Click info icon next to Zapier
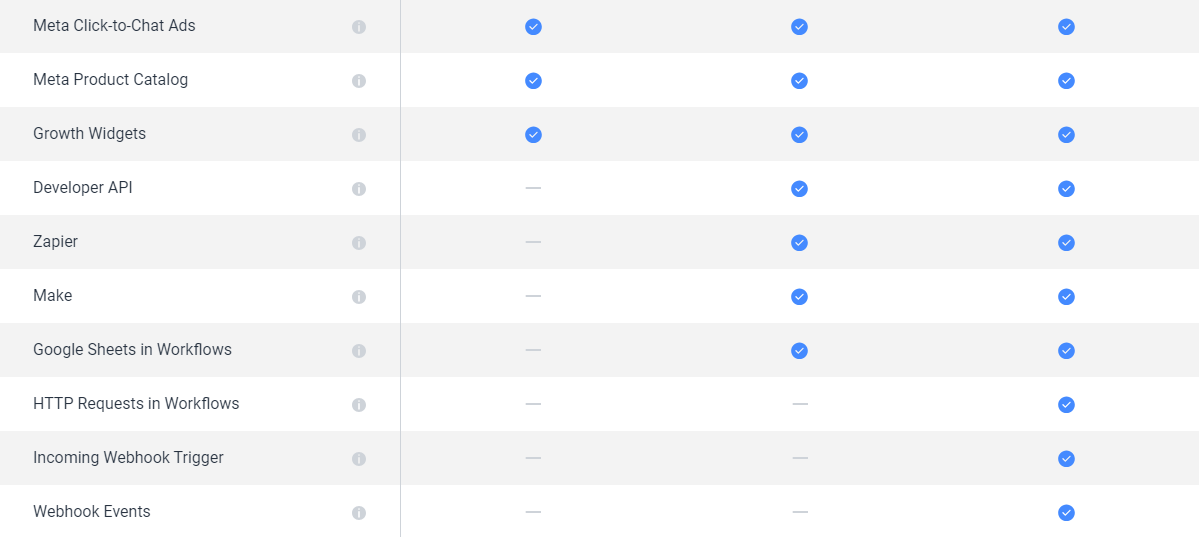Screen dimensions: 1199x537 359,242
